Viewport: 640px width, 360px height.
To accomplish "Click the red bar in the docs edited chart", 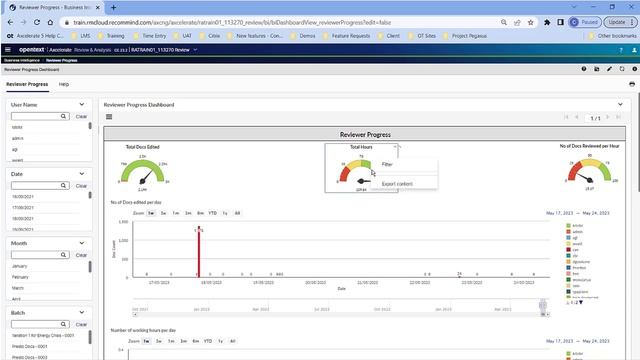I will (x=199, y=252).
